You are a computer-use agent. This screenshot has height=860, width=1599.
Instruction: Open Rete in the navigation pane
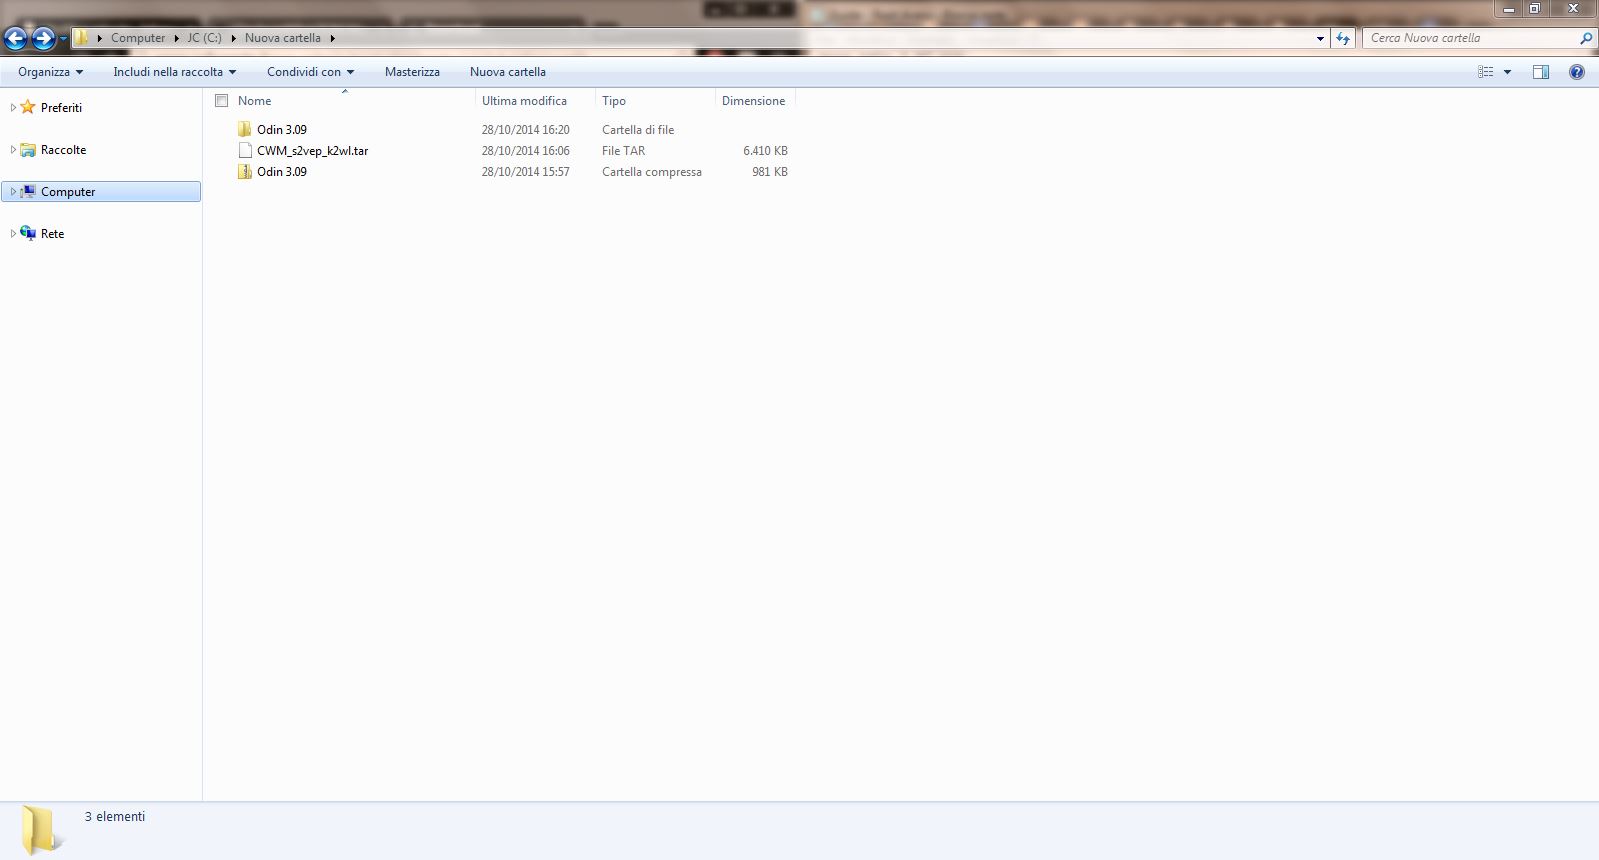tap(52, 234)
